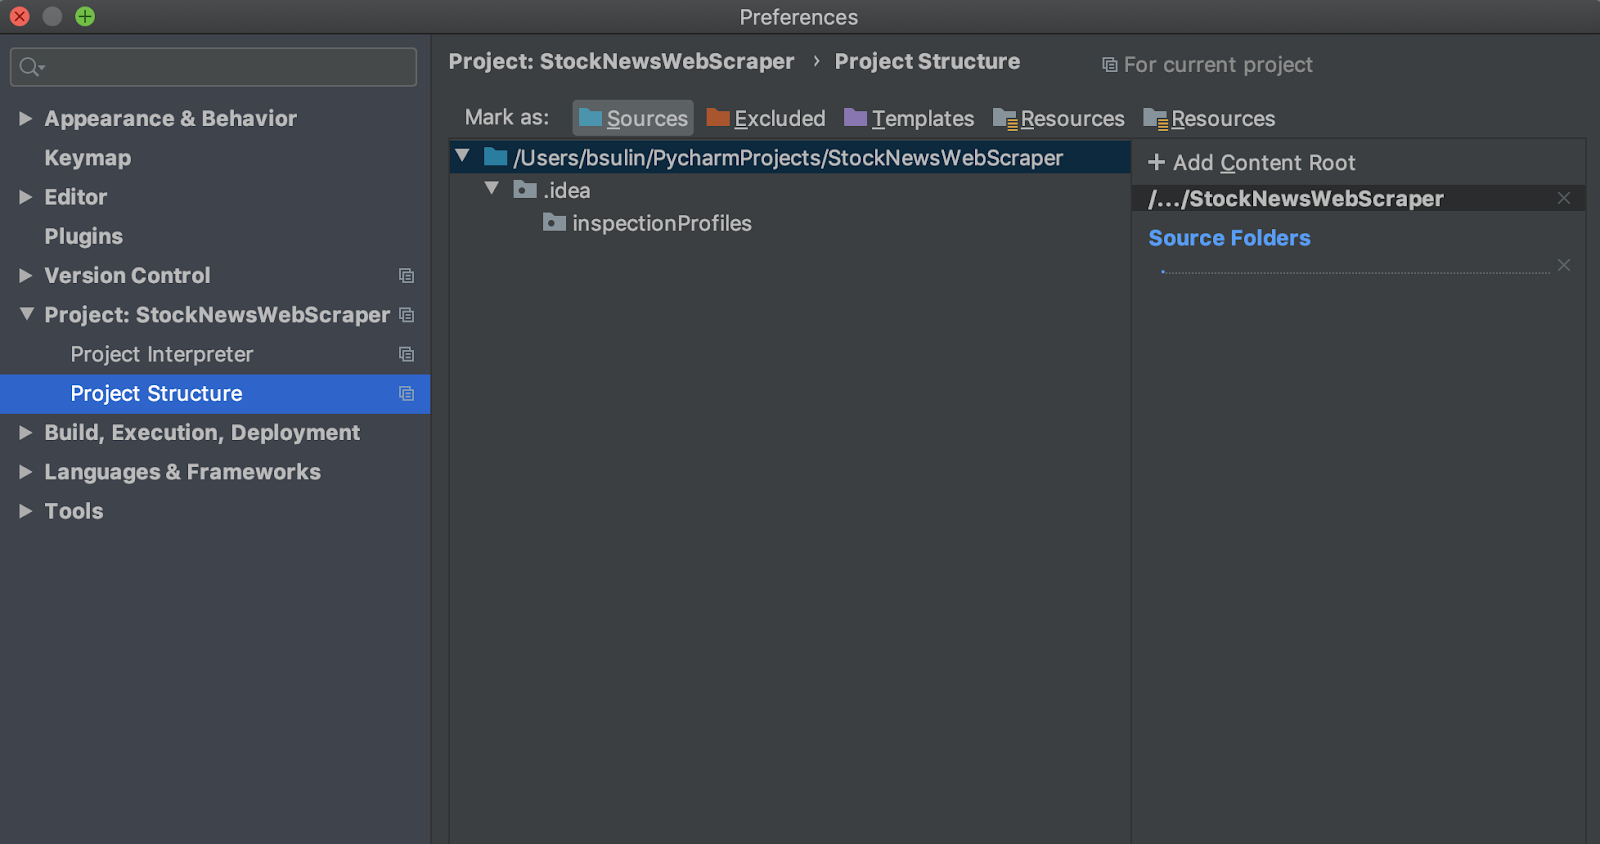Open the Keymap settings page
1600x844 pixels.
coord(88,158)
